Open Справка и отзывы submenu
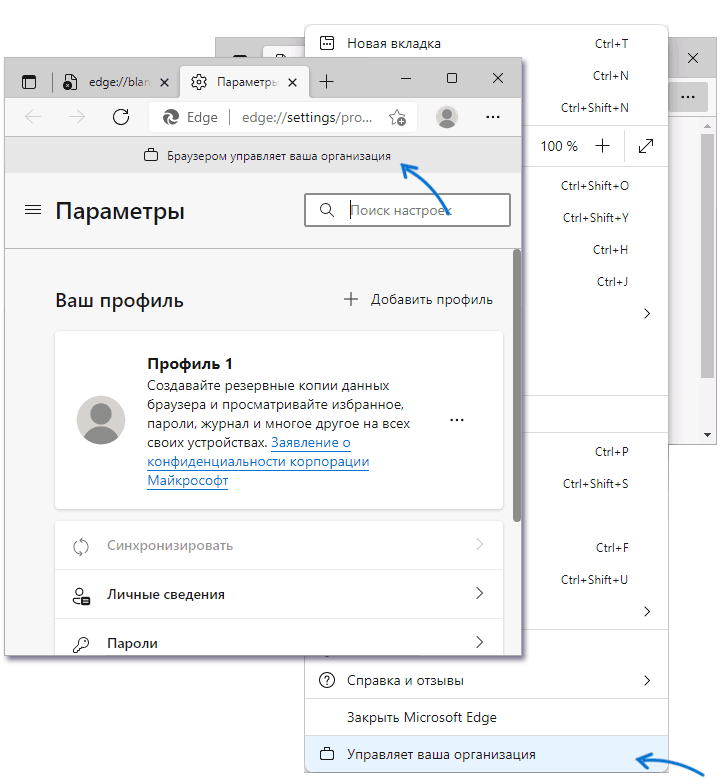The height and width of the screenshot is (784, 722). click(486, 680)
